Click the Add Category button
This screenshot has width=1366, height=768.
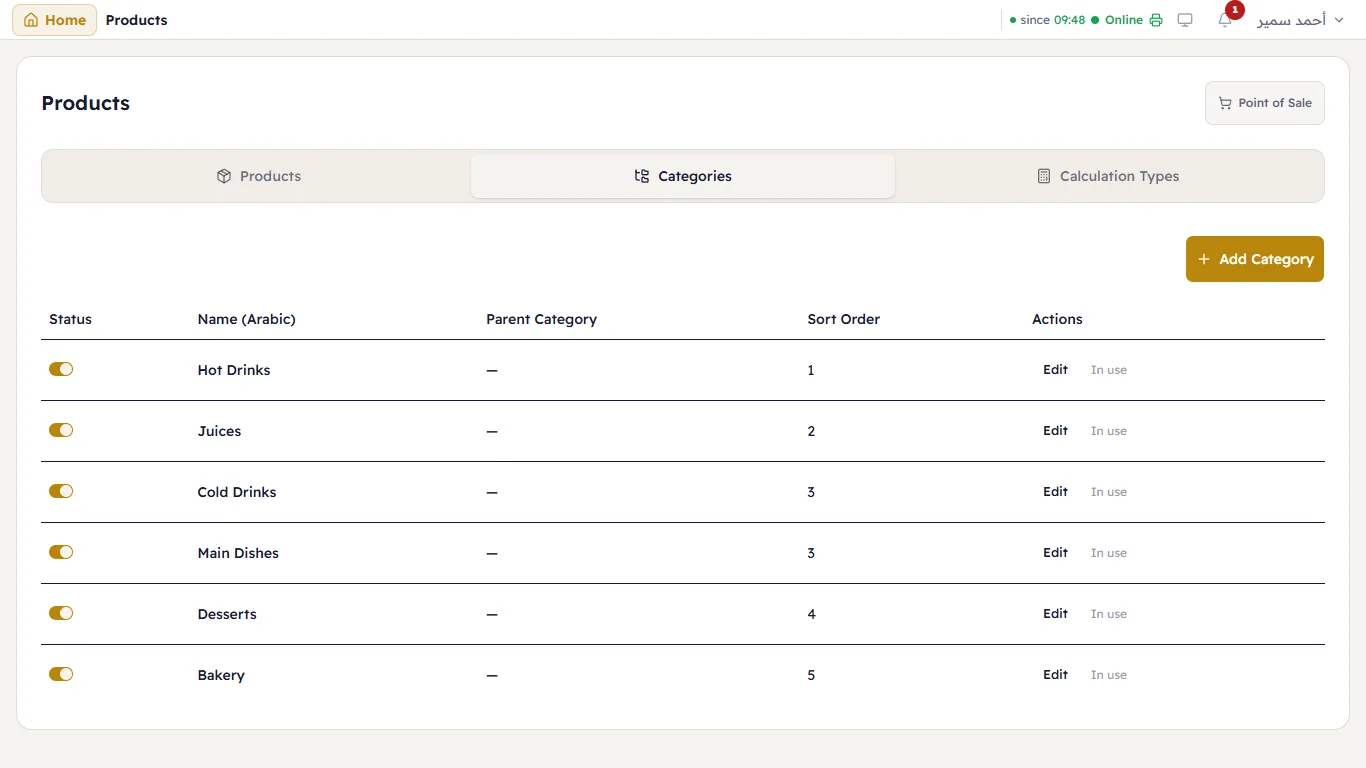1255,259
